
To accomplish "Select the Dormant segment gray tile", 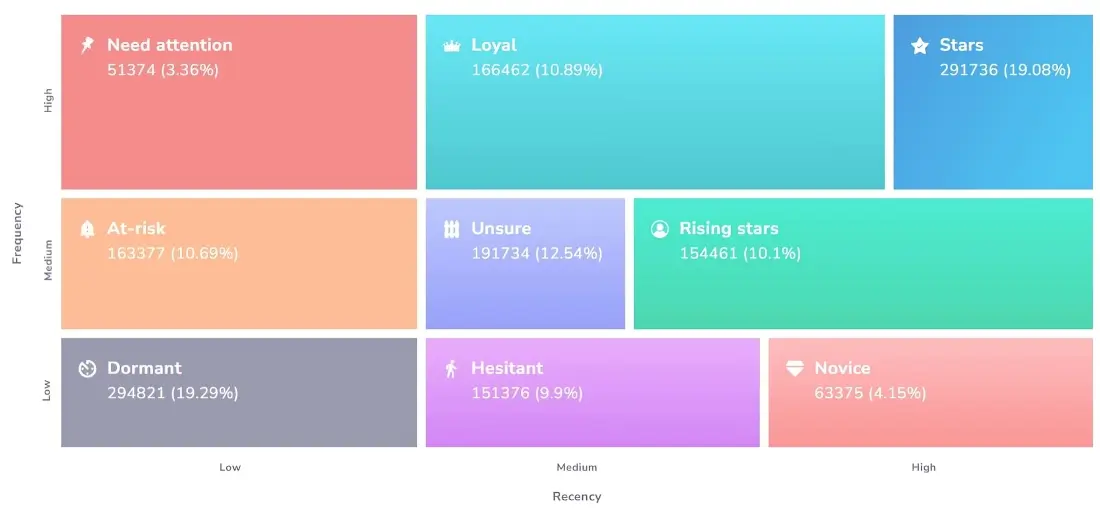I will pyautogui.click(x=239, y=392).
